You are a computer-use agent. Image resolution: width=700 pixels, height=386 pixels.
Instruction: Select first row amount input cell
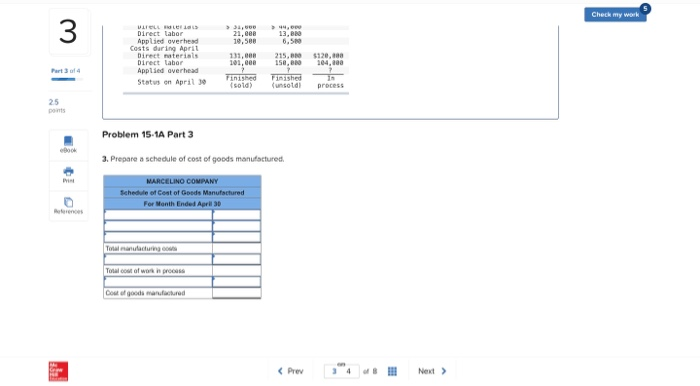tap(237, 215)
